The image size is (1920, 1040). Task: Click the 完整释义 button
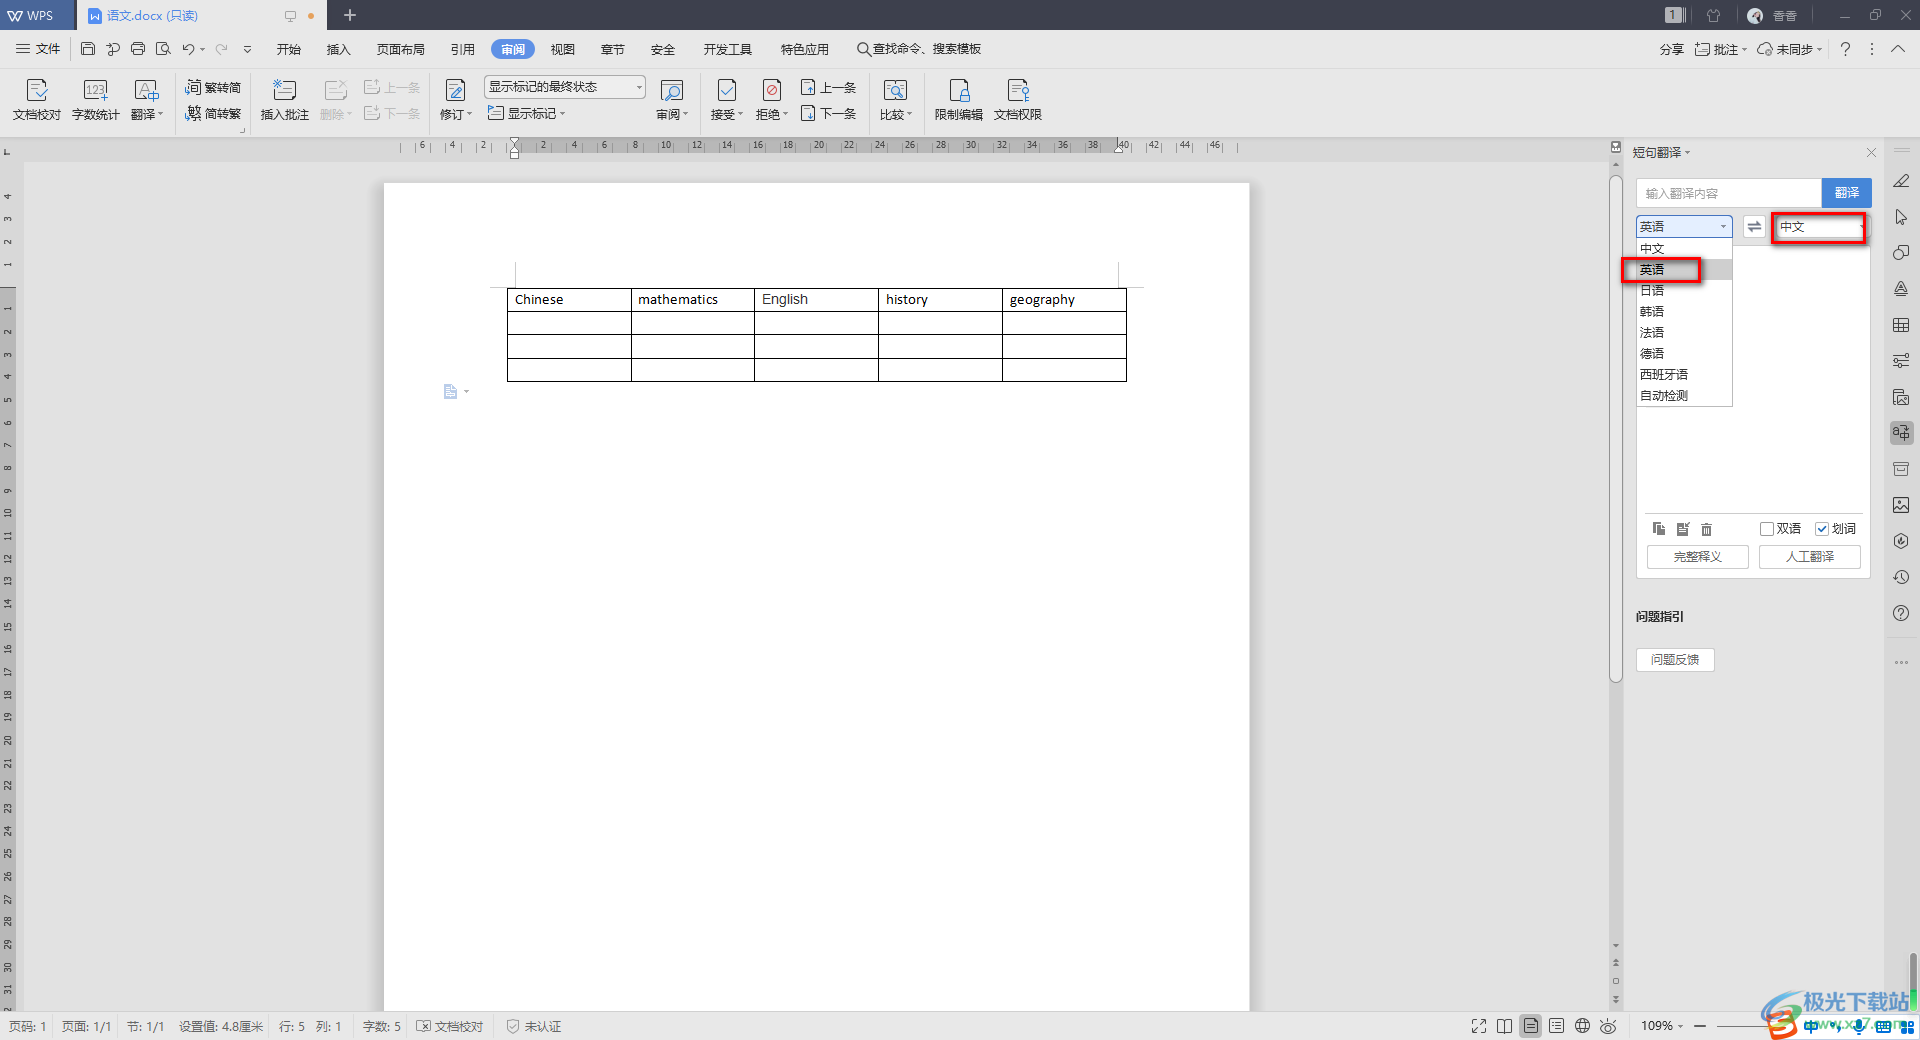[1697, 557]
